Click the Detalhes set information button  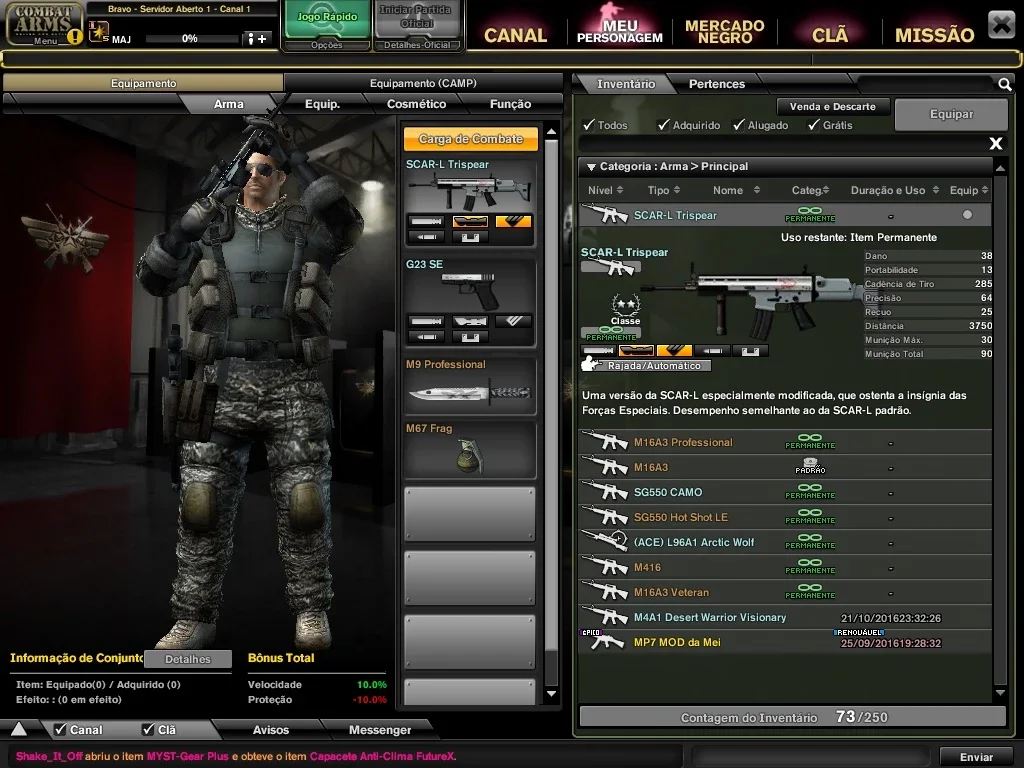click(187, 659)
